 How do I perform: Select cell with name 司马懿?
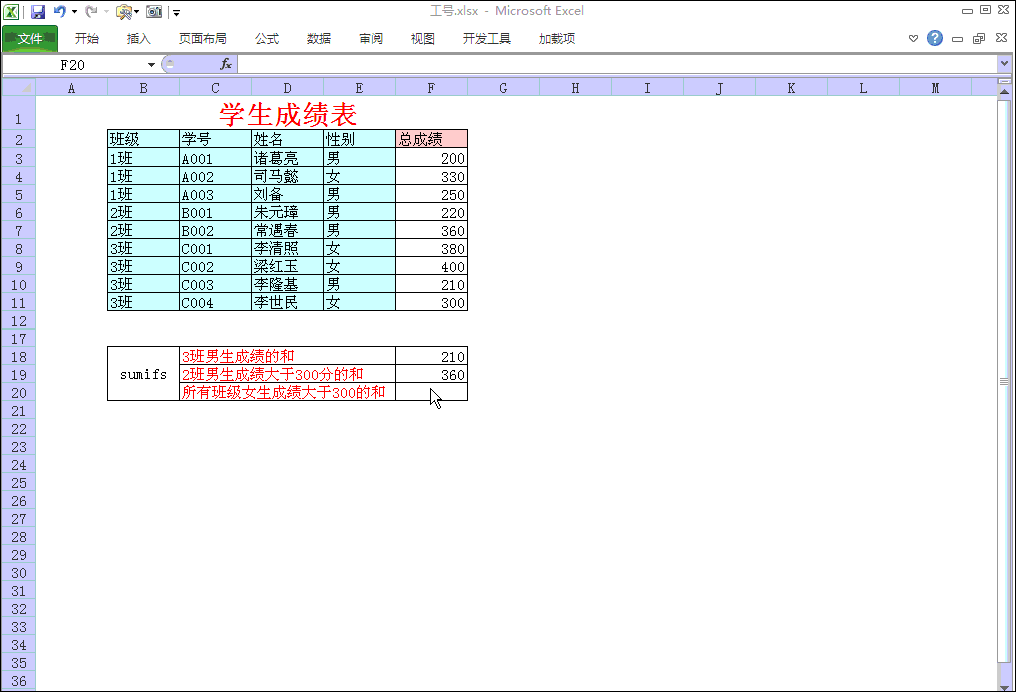tap(287, 176)
